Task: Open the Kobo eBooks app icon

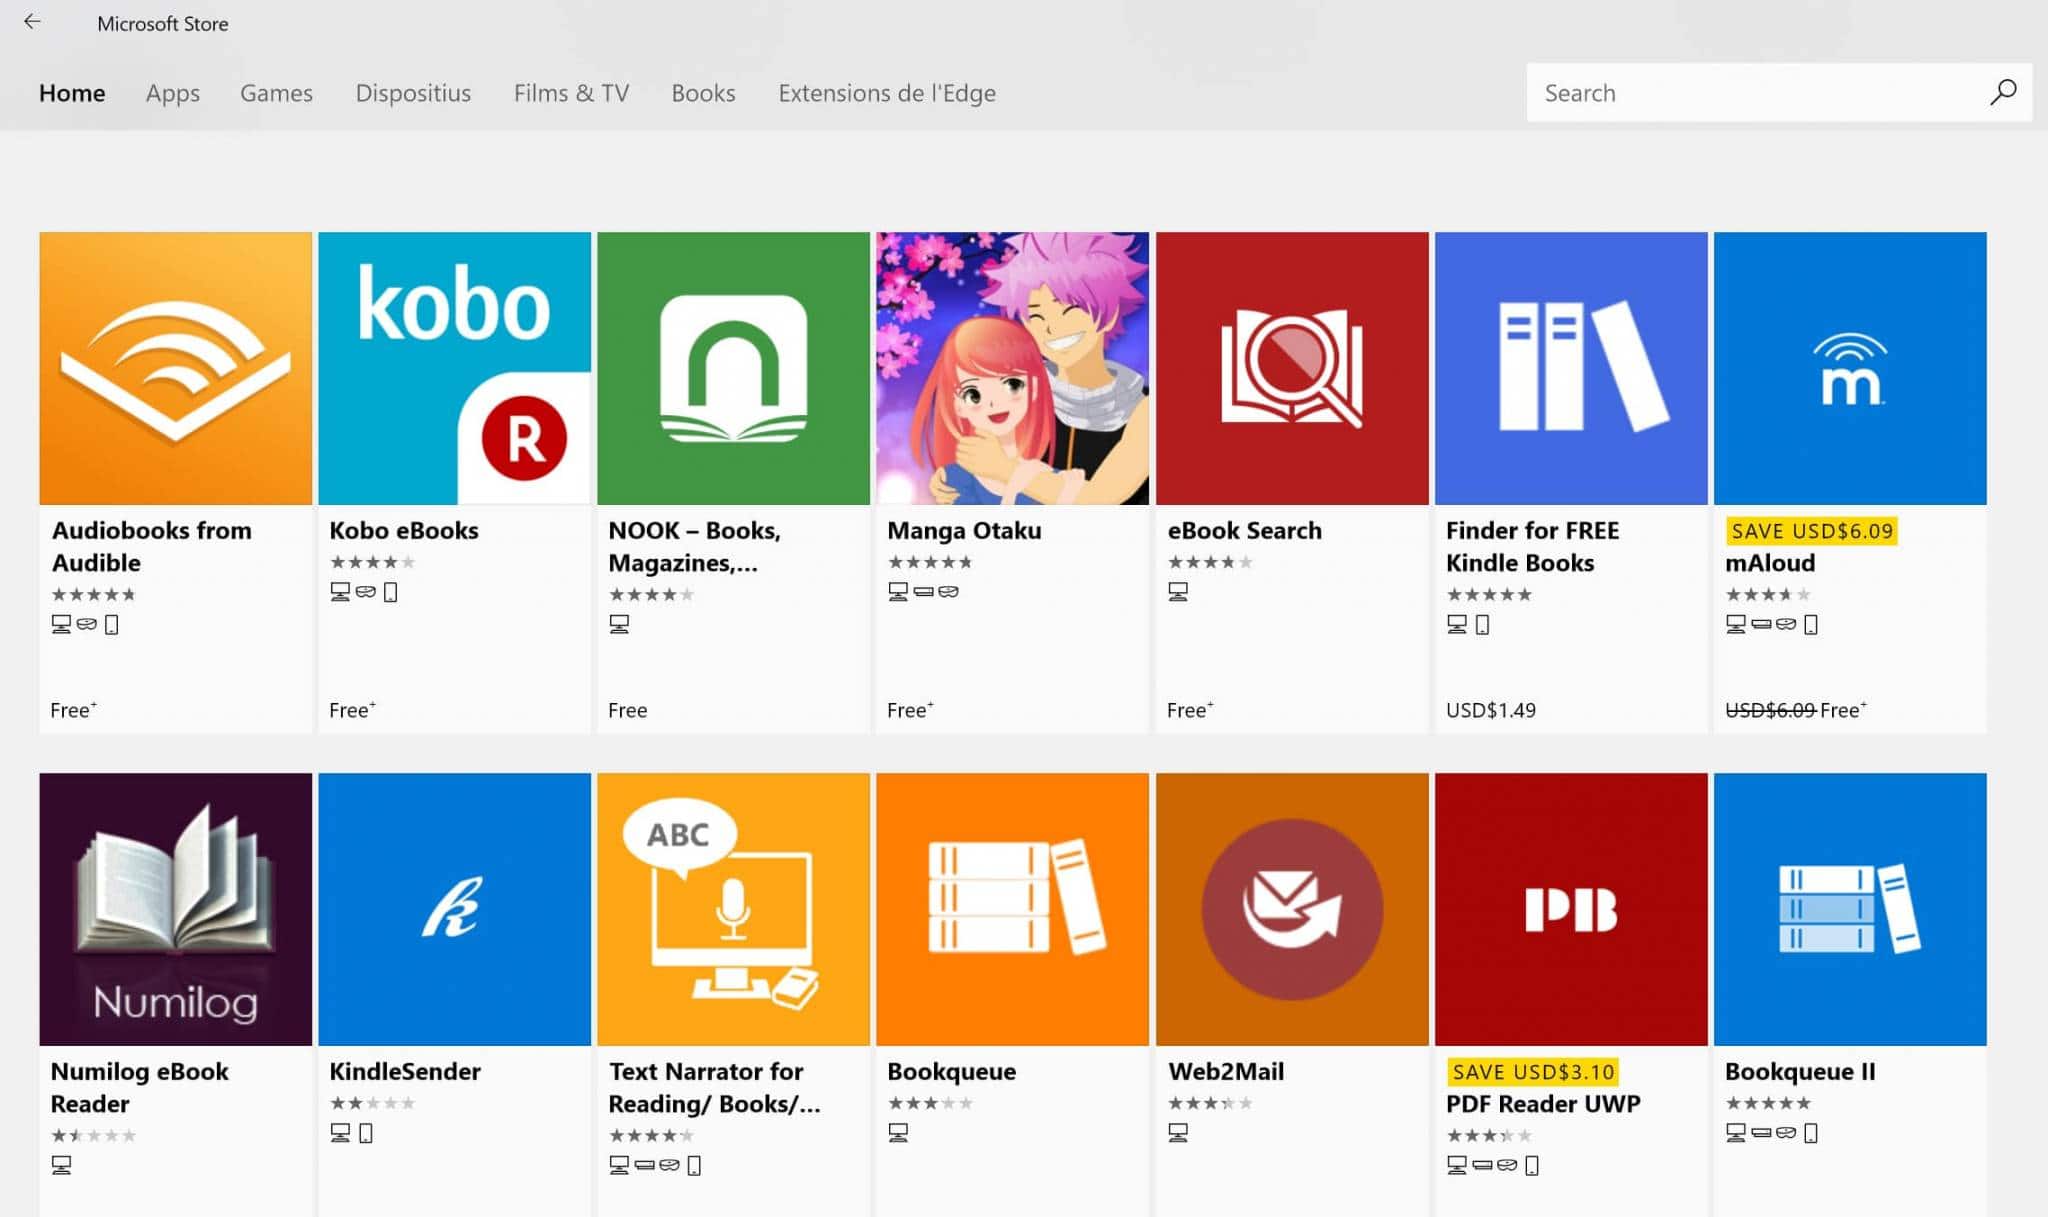Action: tap(455, 368)
